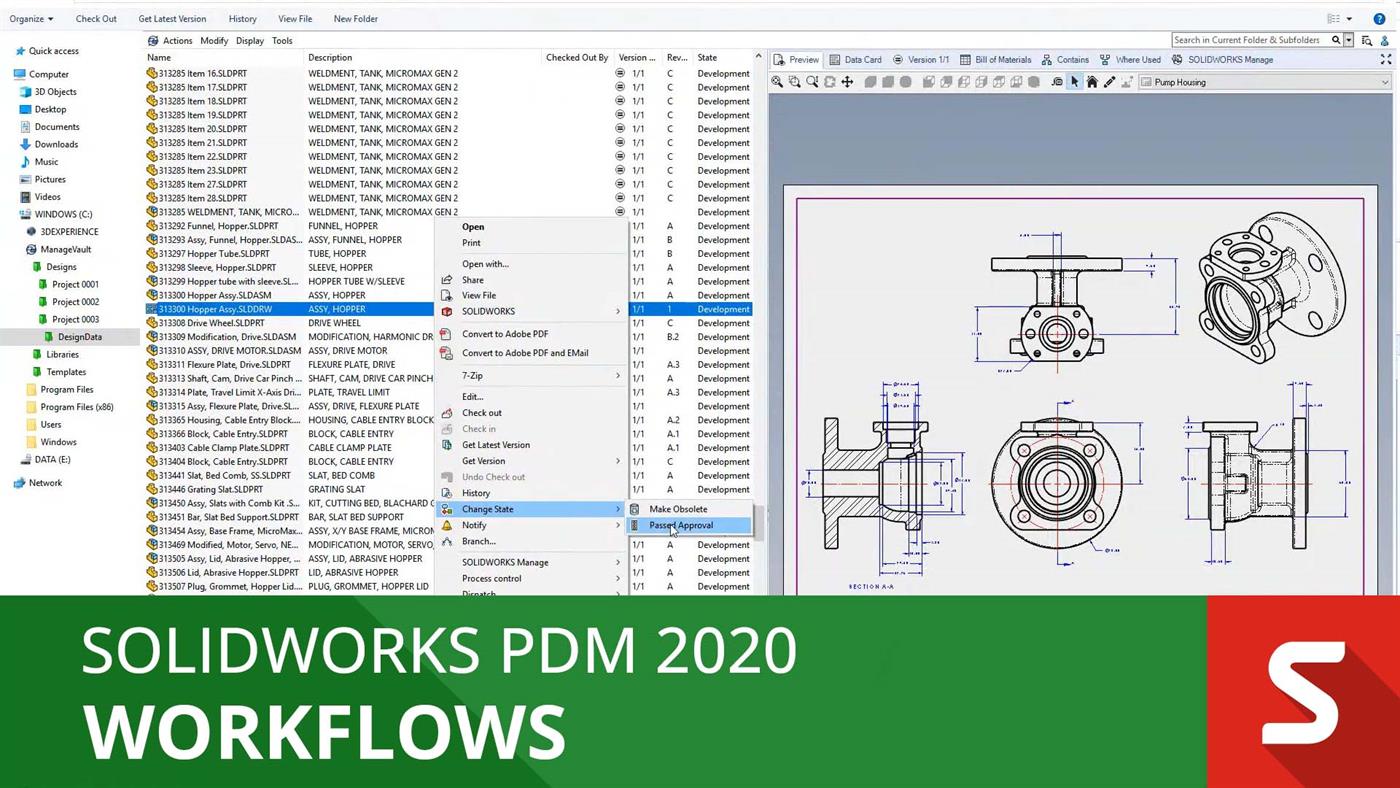Select the Zoom to Fit tool in preview toolbar
1400x788 pixels.
[776, 82]
